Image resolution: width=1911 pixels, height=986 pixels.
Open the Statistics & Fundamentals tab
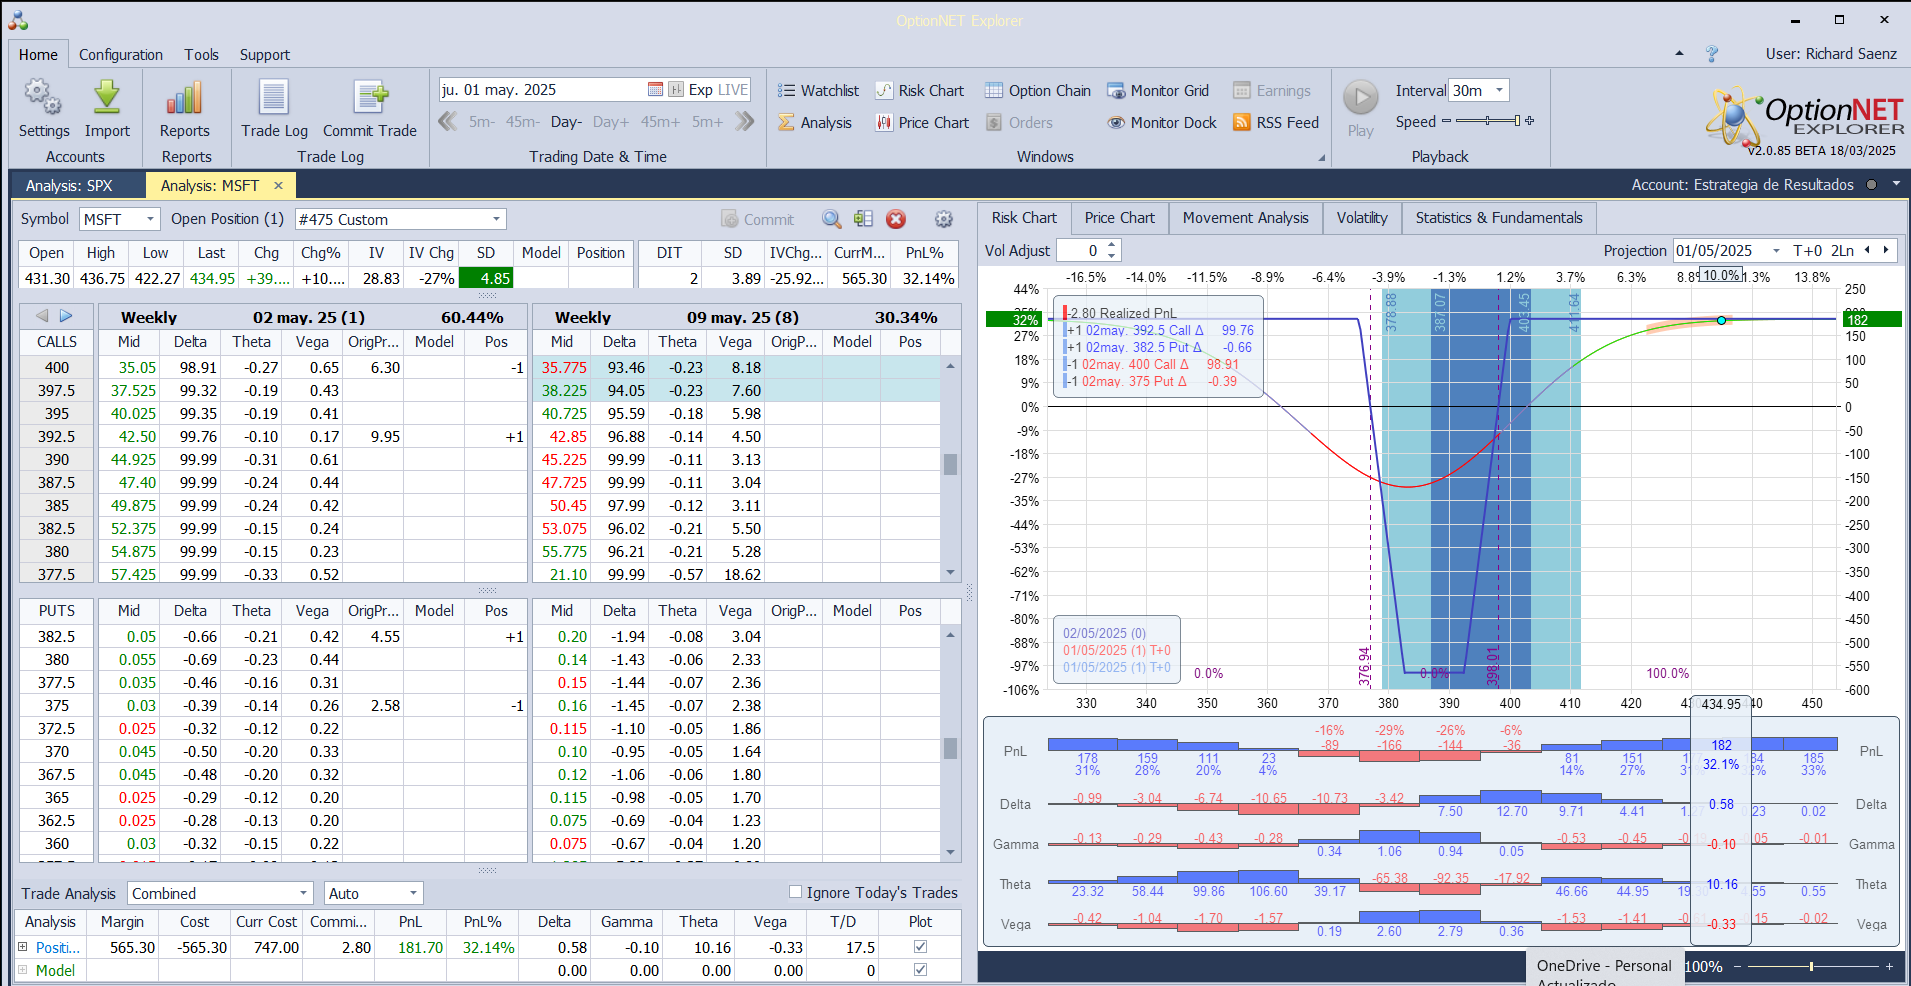point(1499,218)
